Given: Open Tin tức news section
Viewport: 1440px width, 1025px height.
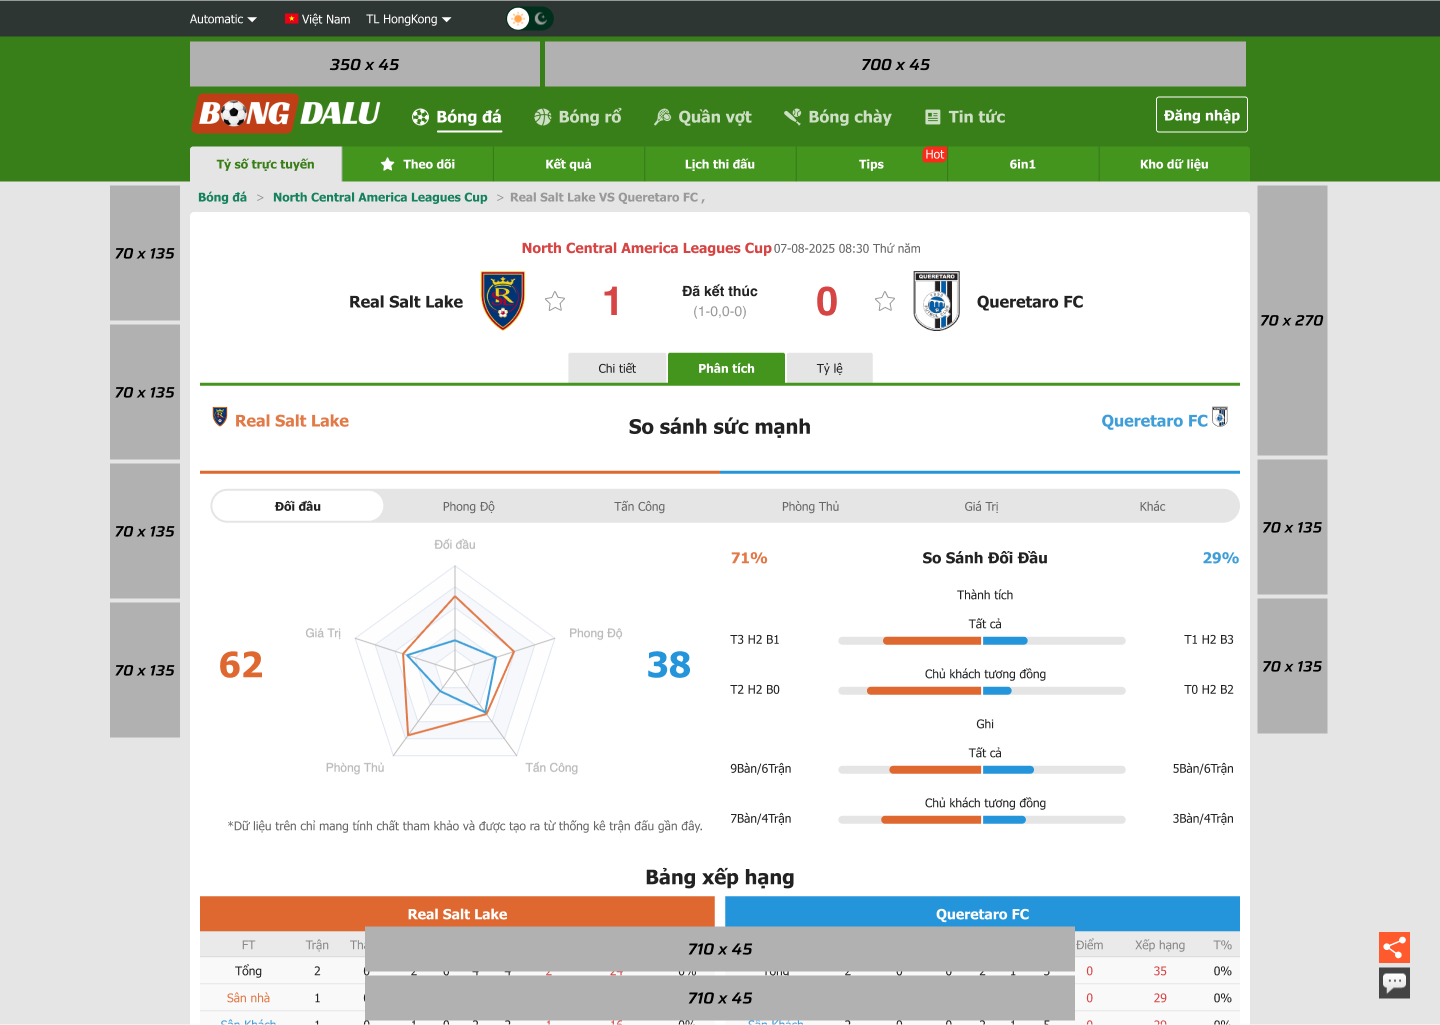Looking at the screenshot, I should coord(964,117).
